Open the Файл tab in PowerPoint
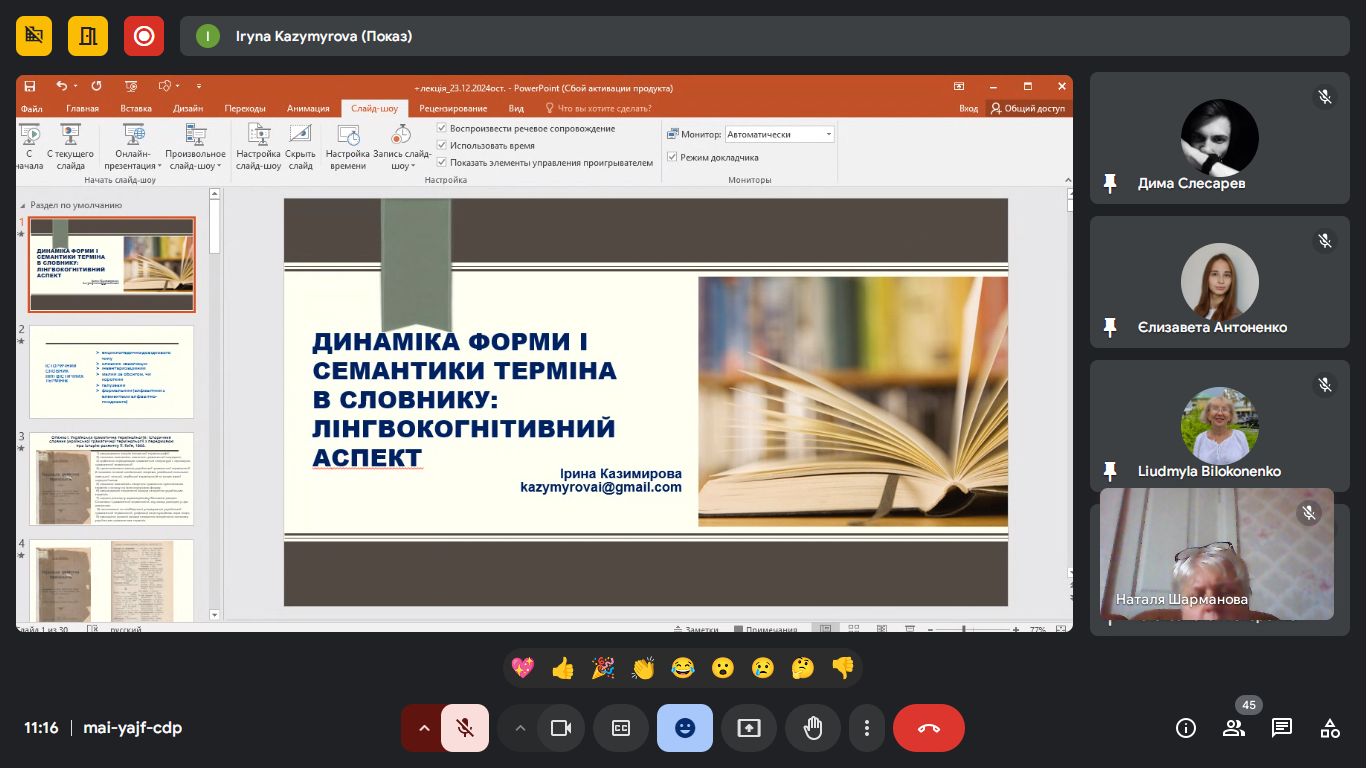This screenshot has height=768, width=1366. (x=31, y=108)
